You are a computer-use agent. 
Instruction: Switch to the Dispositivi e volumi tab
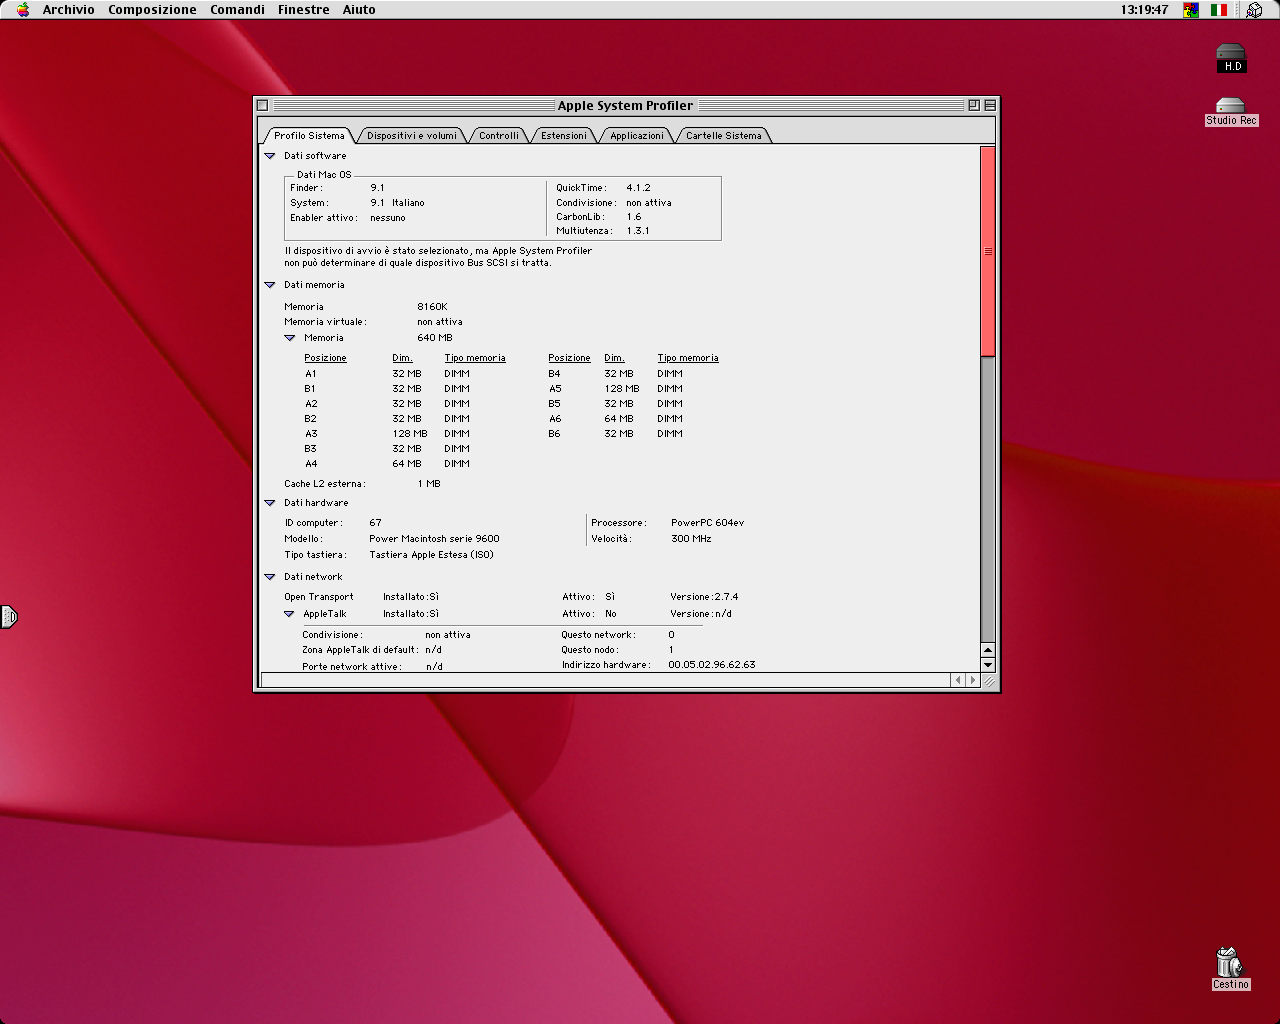[412, 136]
